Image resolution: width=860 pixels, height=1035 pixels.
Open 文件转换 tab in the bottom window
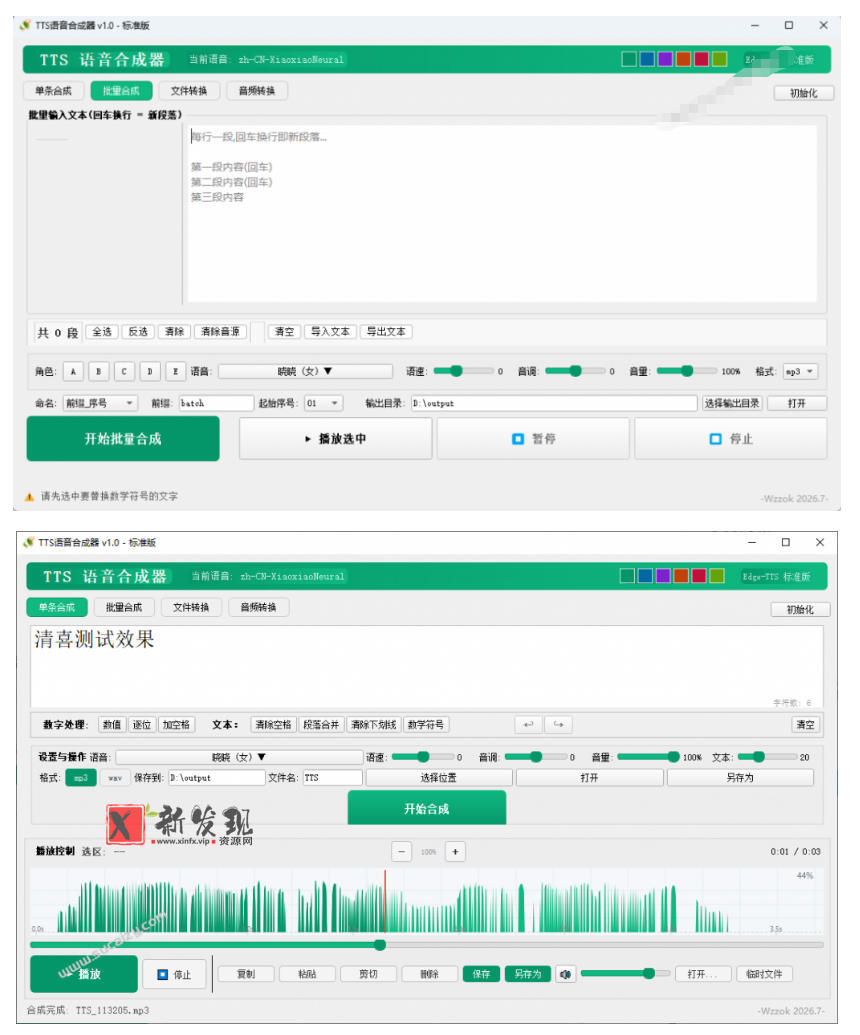[x=191, y=607]
